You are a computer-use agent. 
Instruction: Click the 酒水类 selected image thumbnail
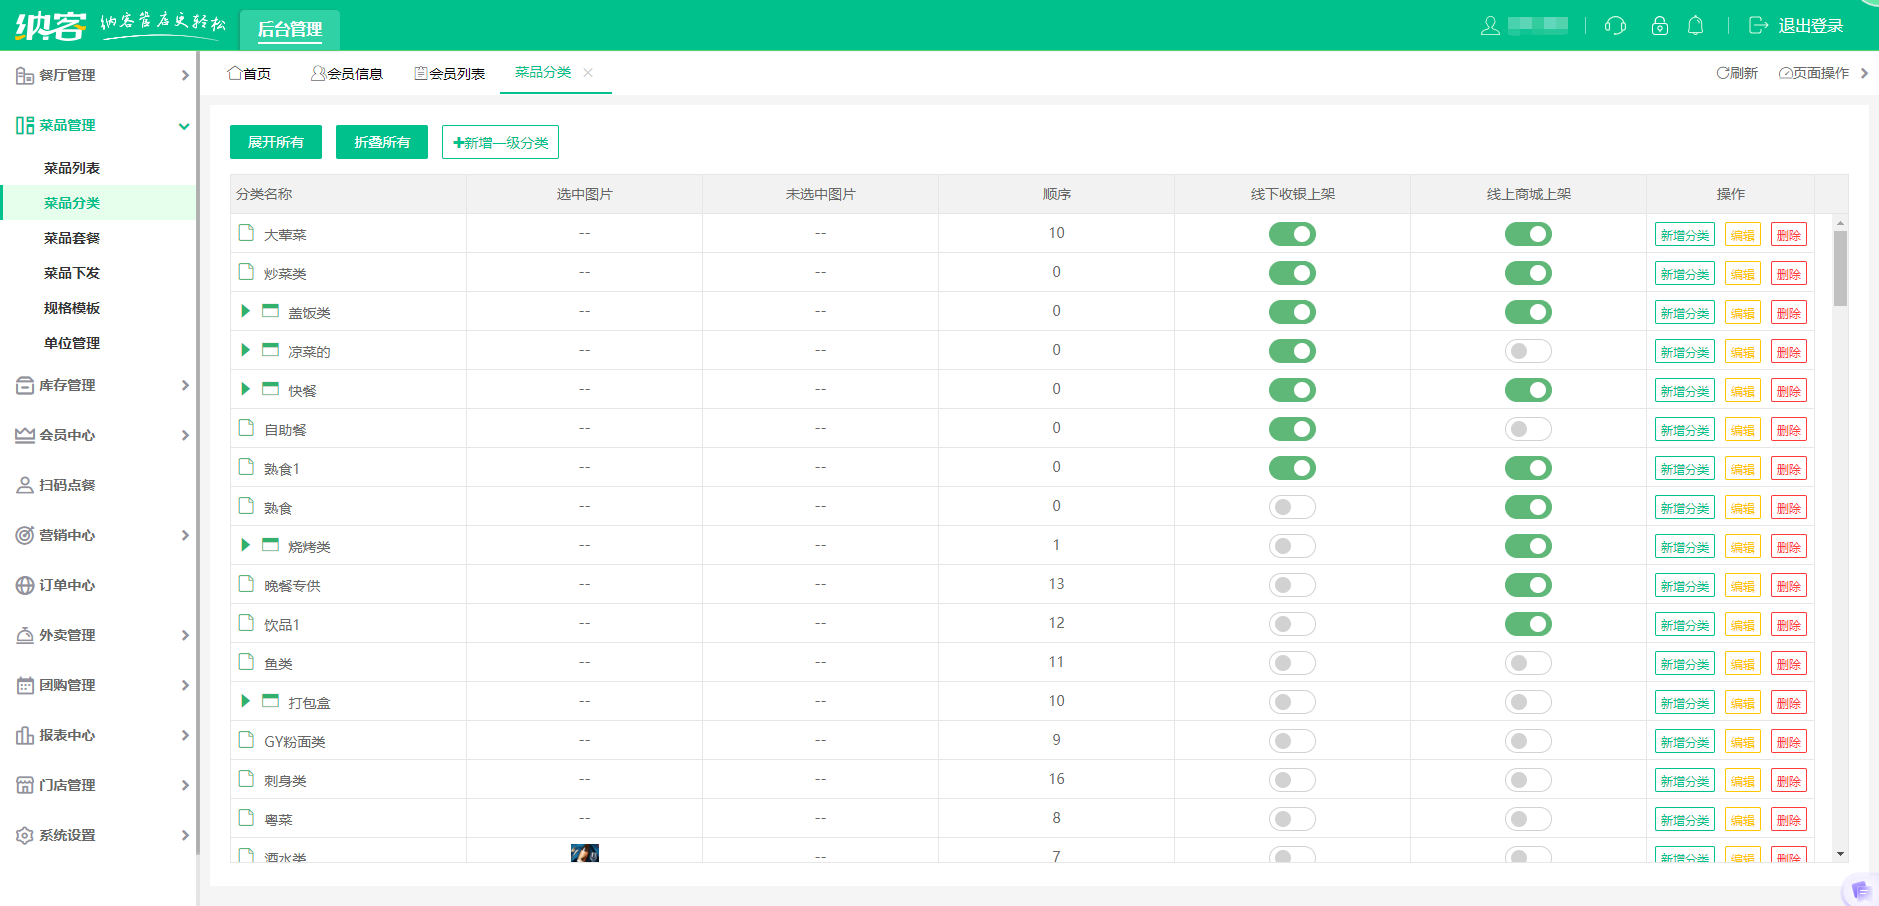click(x=584, y=853)
